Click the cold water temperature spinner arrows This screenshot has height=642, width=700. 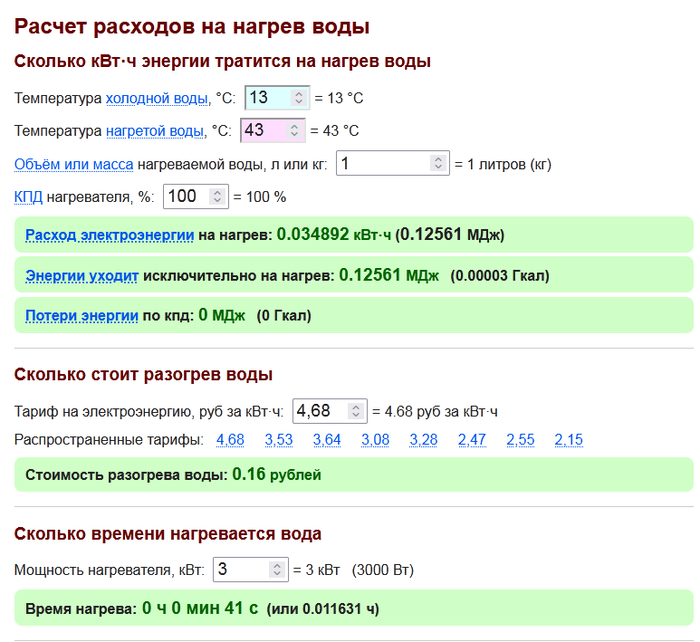click(x=298, y=98)
